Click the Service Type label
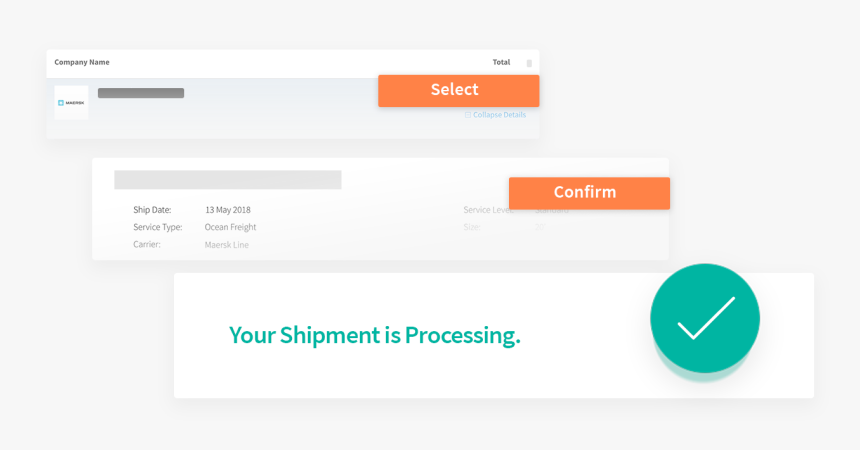 point(158,227)
